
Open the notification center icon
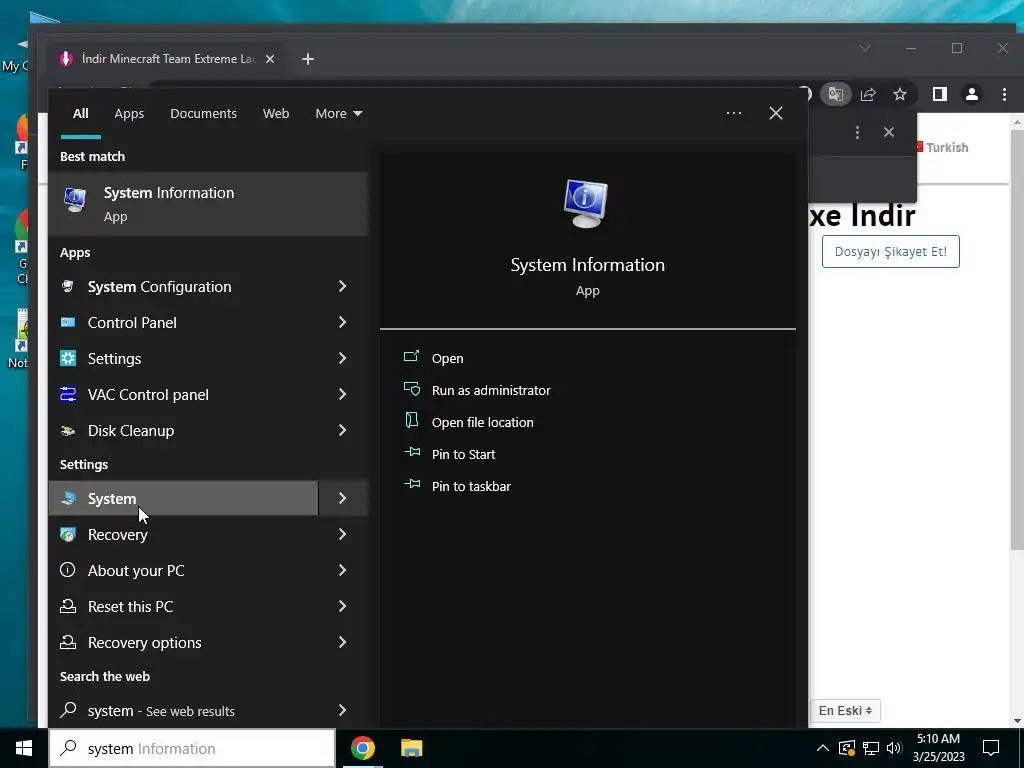point(991,748)
